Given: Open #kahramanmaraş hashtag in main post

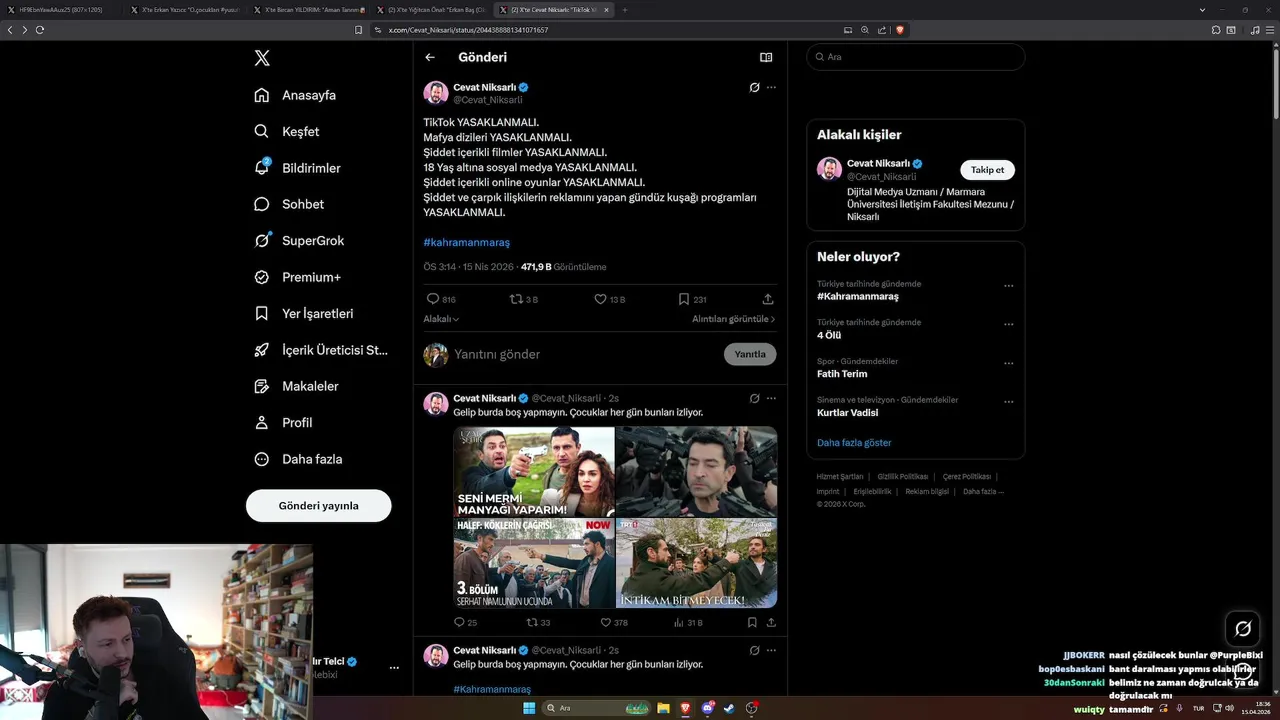Looking at the screenshot, I should (466, 242).
